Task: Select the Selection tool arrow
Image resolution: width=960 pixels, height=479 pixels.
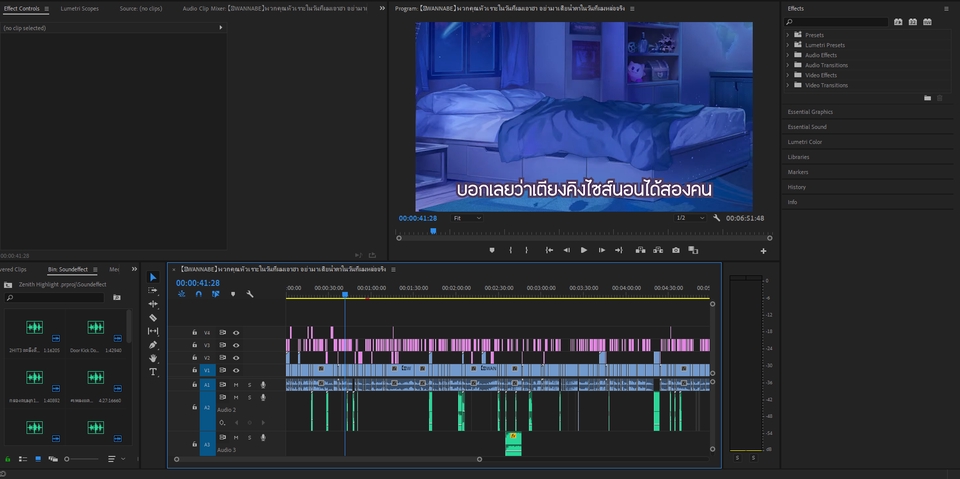Action: (153, 277)
